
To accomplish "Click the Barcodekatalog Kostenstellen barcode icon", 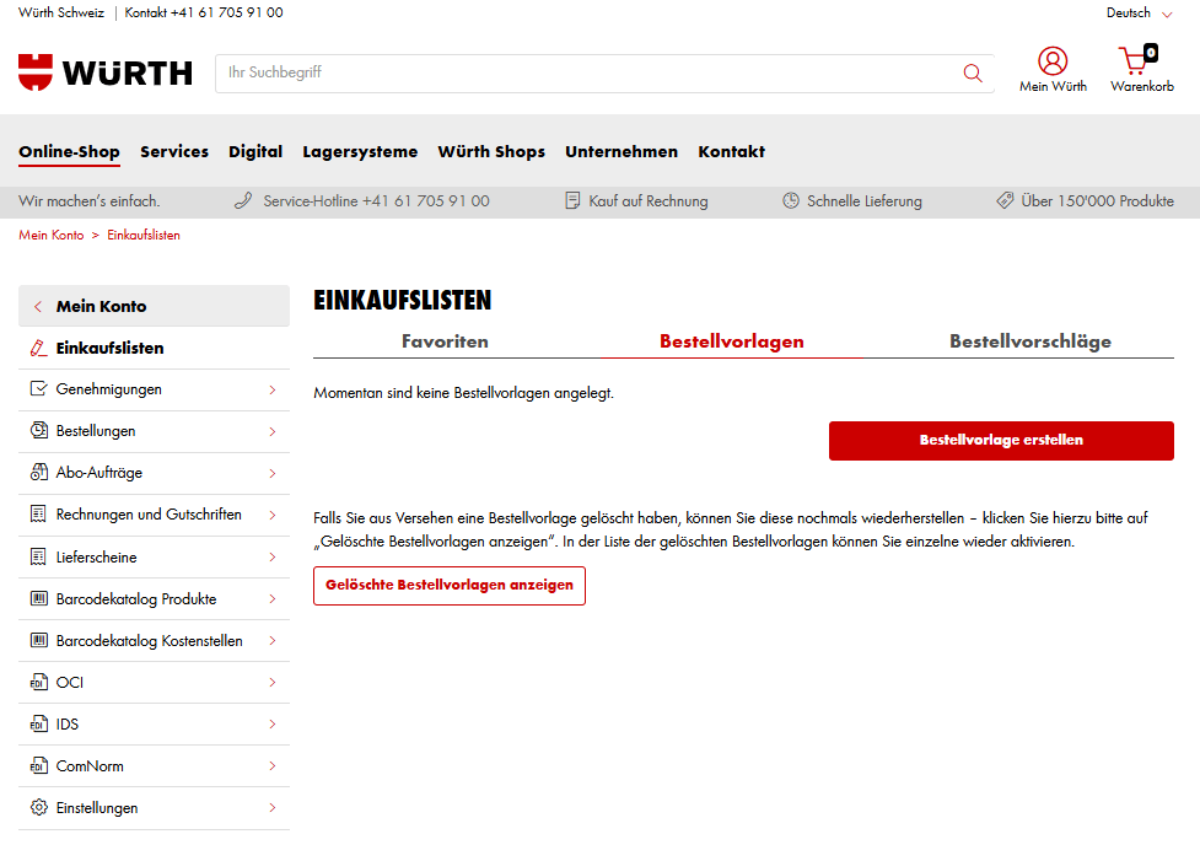I will (x=39, y=641).
